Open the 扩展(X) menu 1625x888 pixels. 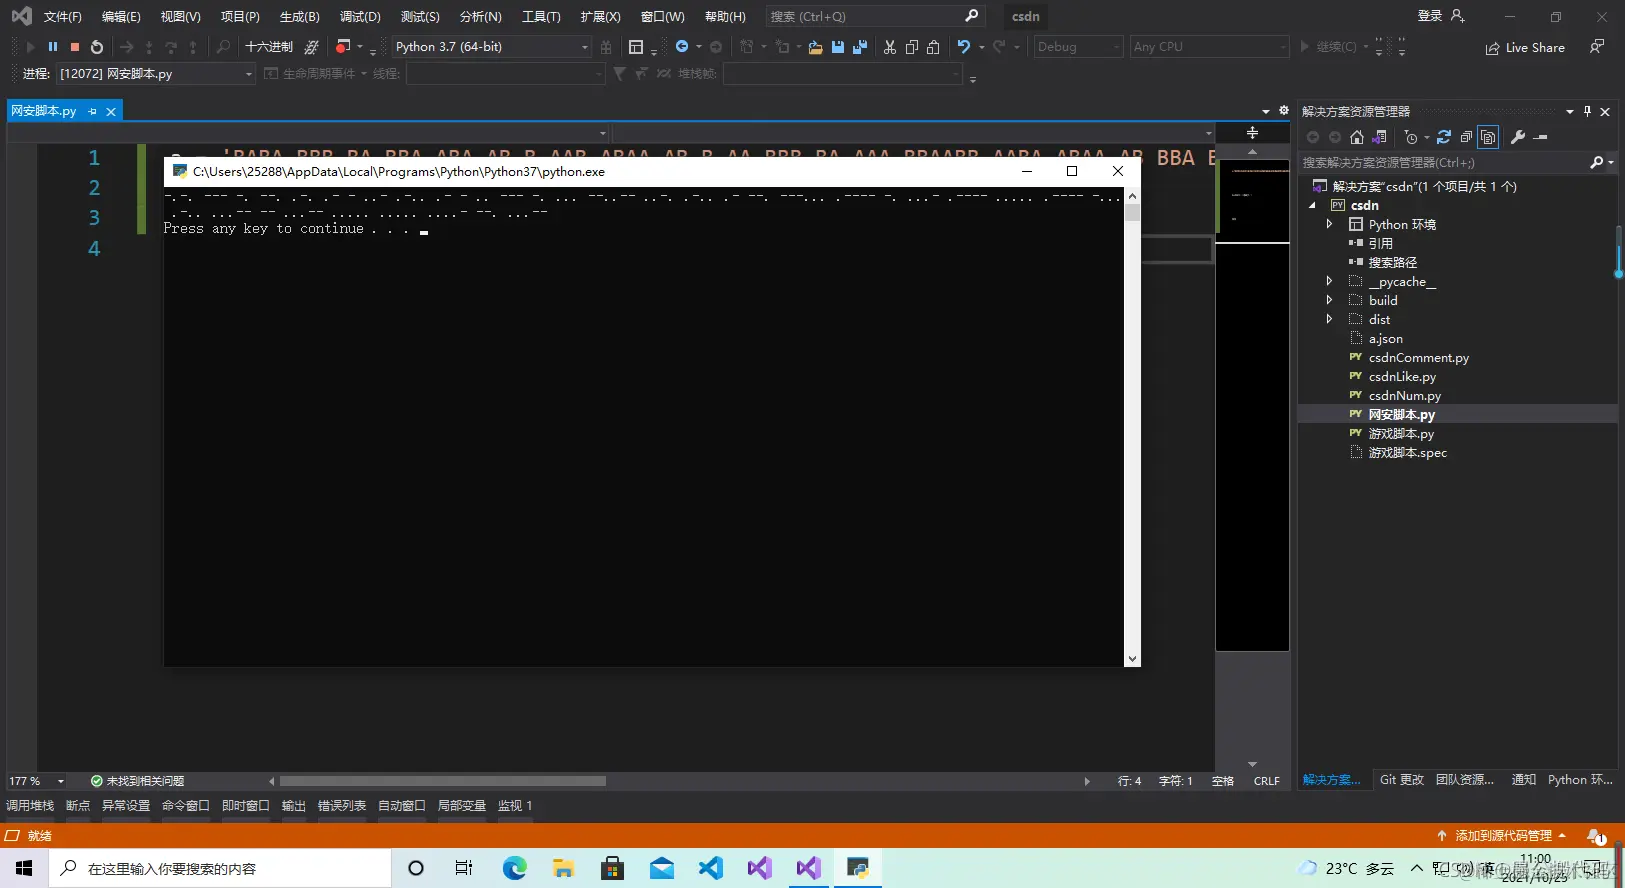click(x=600, y=17)
